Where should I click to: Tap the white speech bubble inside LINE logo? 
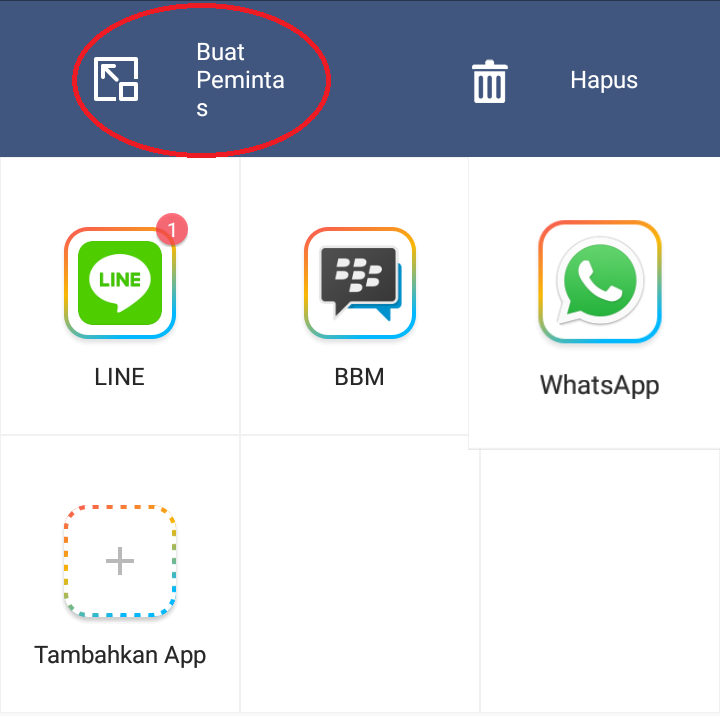(x=120, y=282)
